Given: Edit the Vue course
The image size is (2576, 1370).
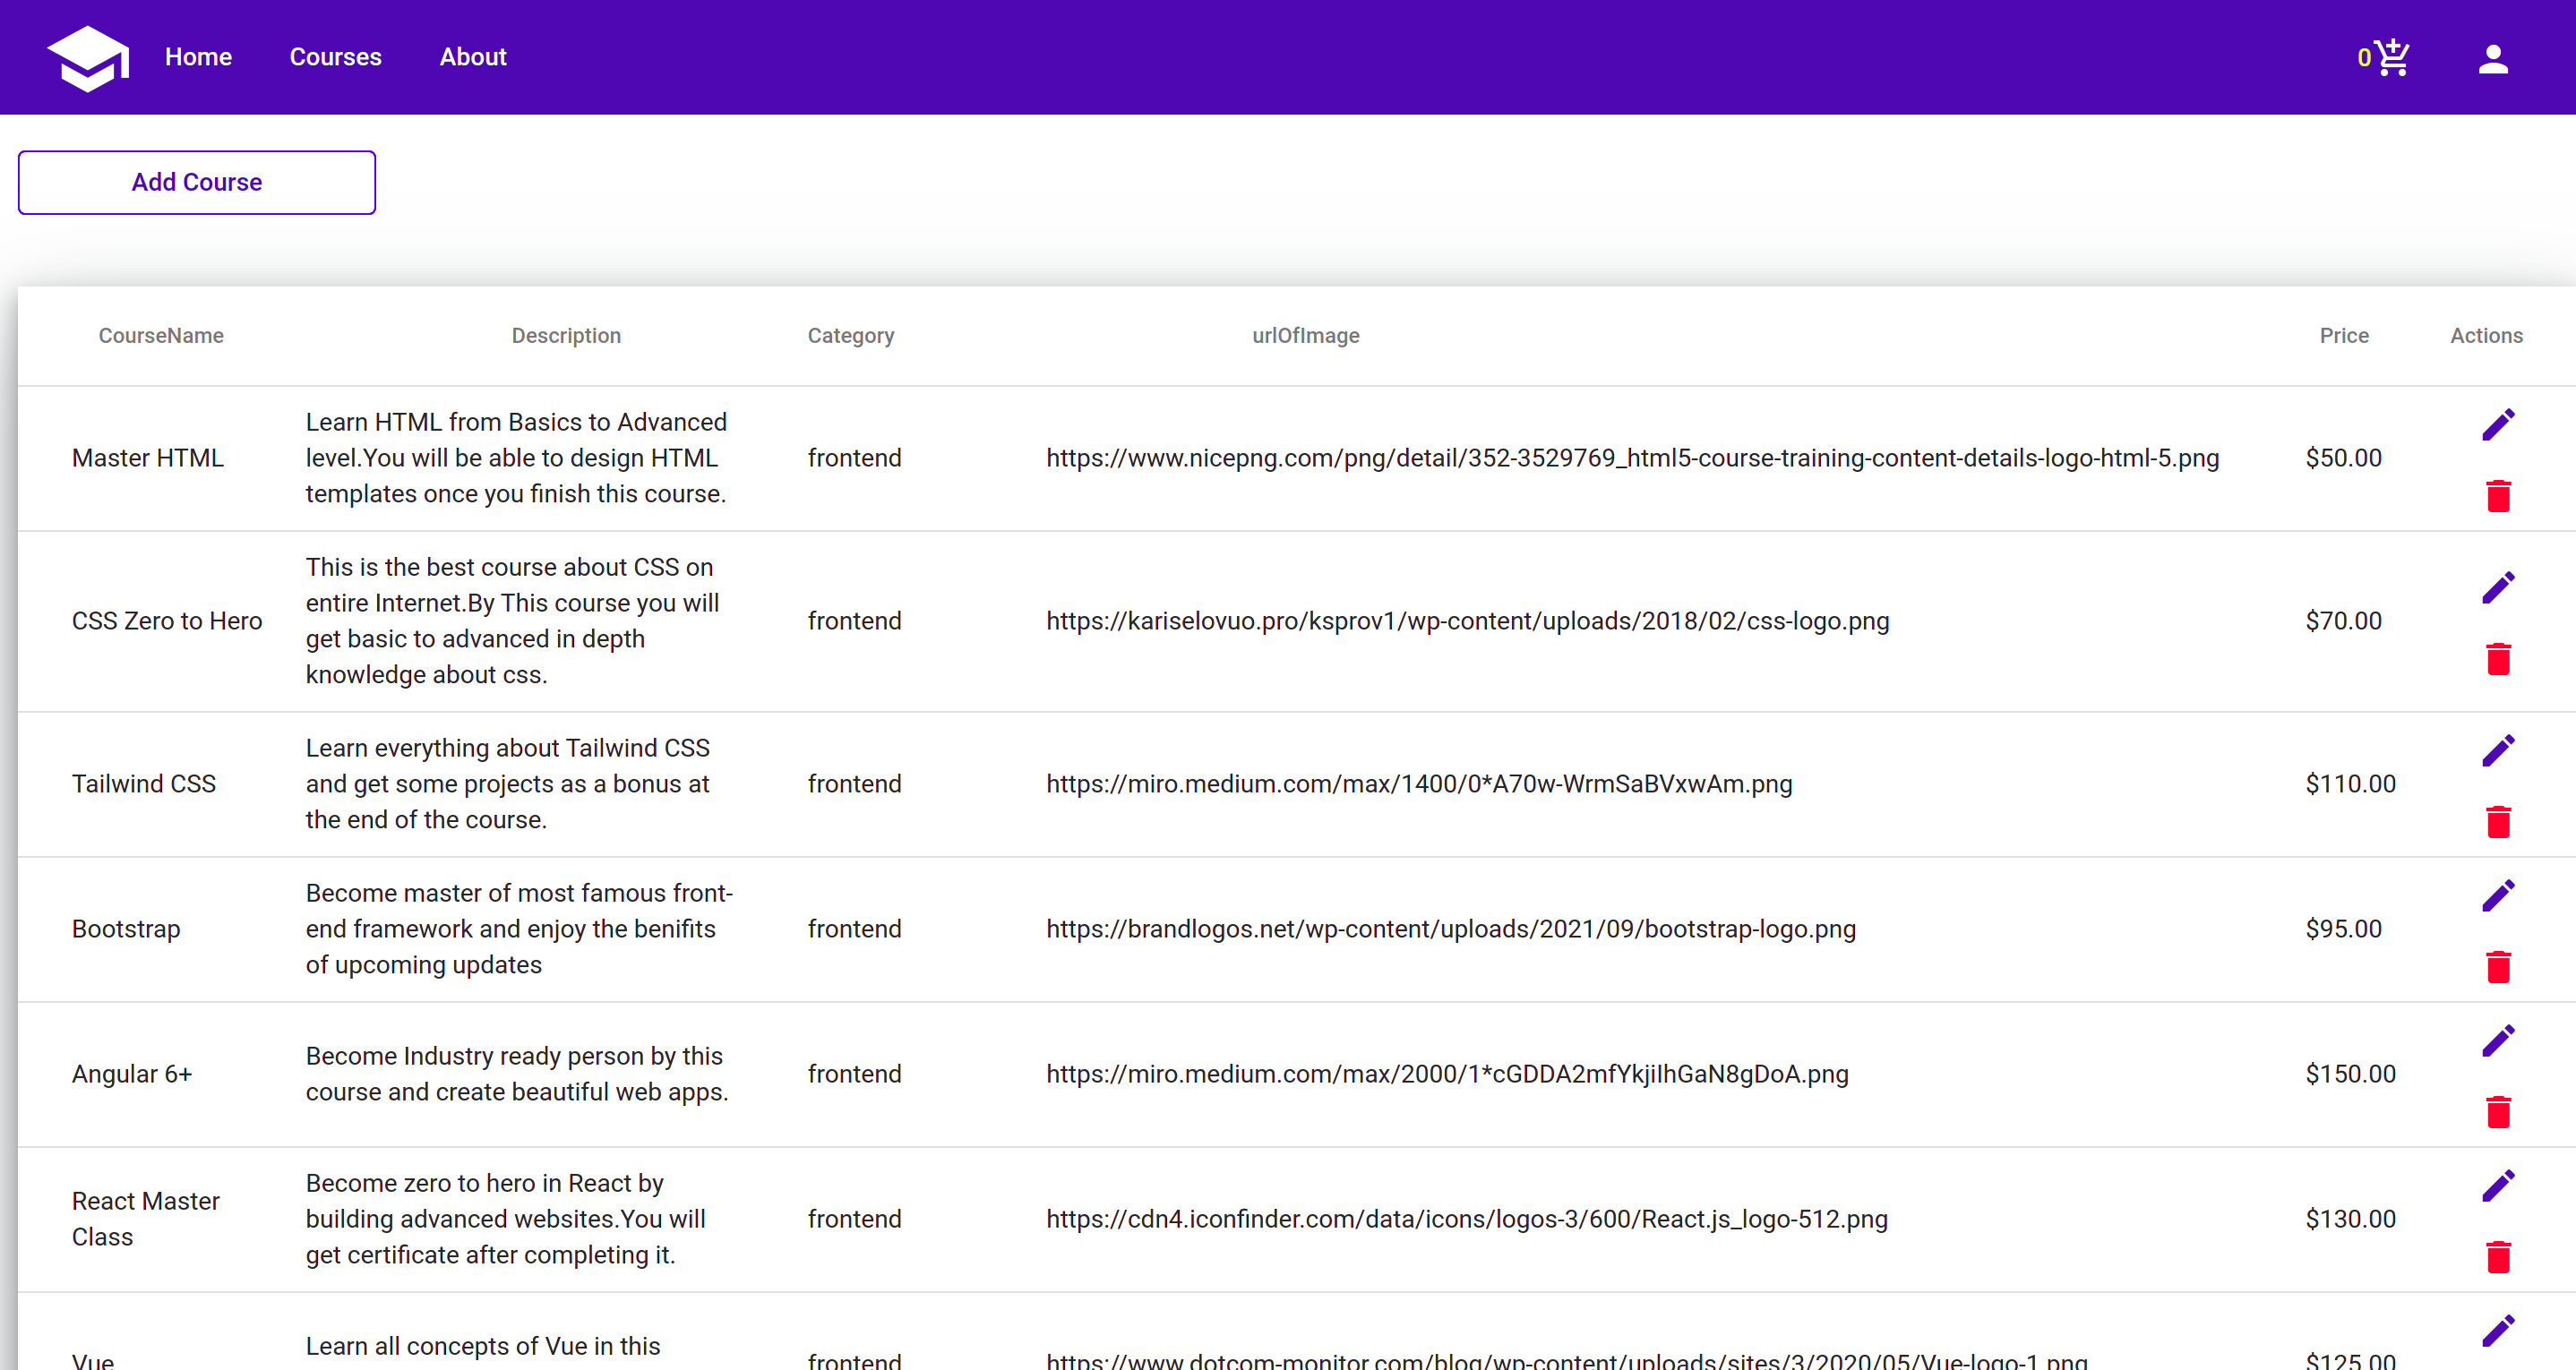Looking at the screenshot, I should tap(2500, 1330).
